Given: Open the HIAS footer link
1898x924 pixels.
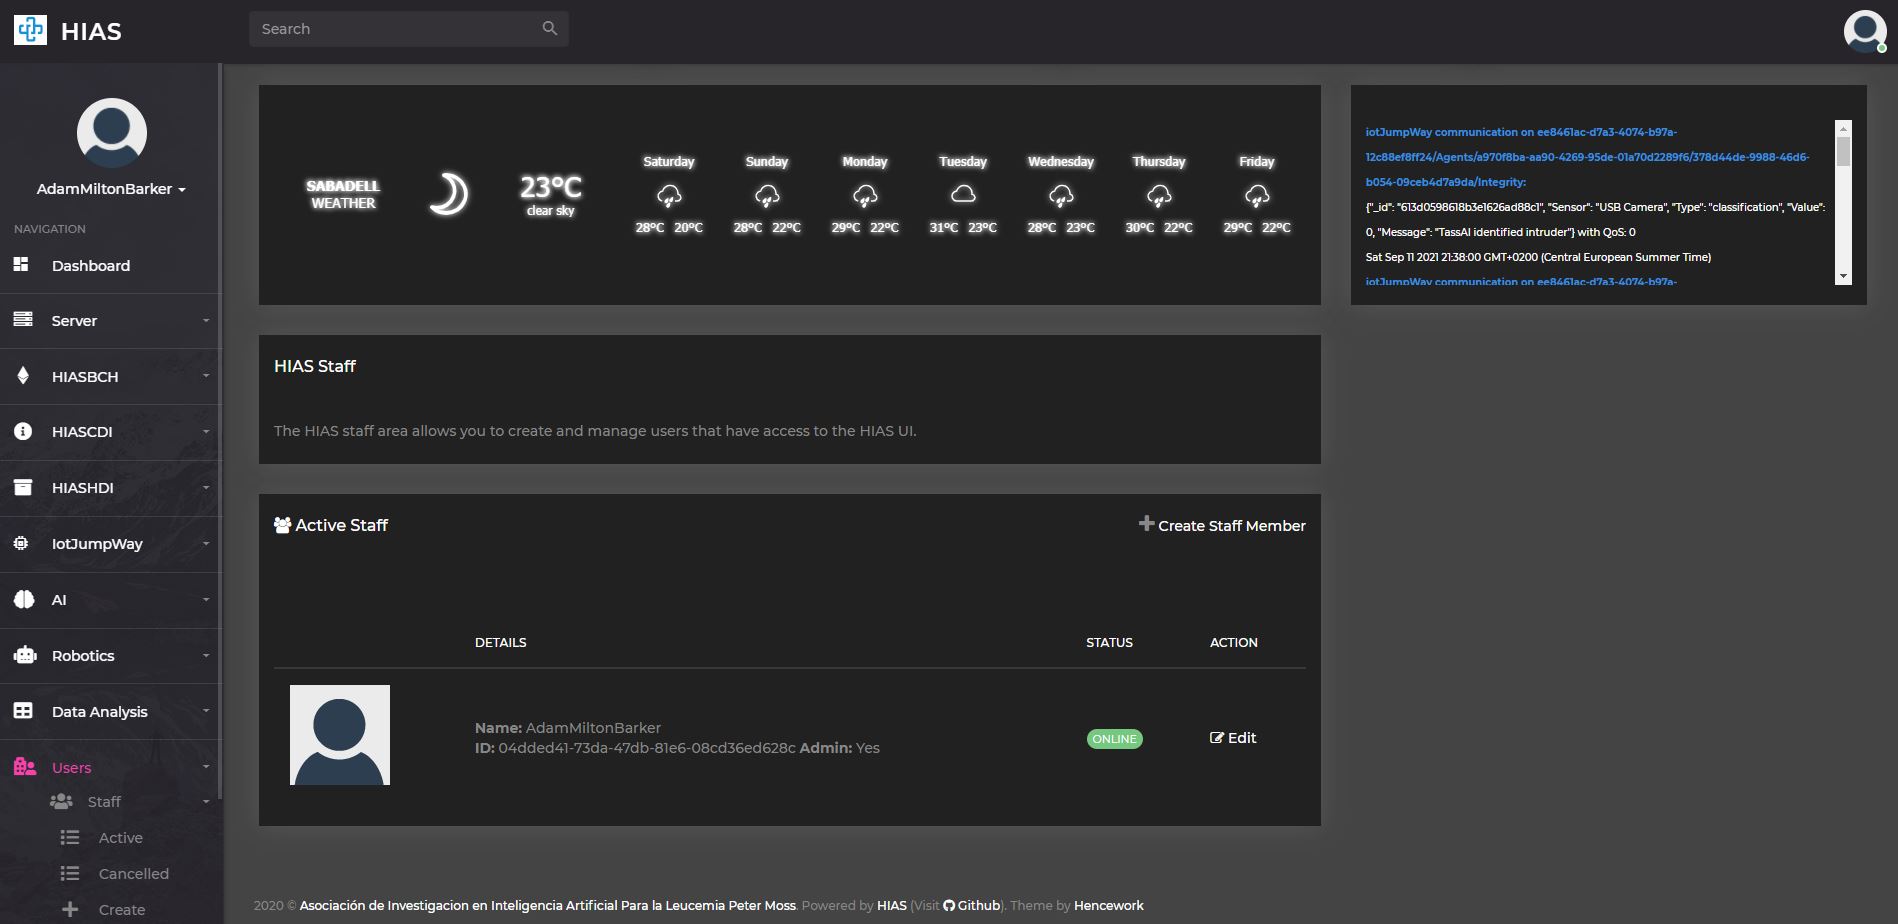Looking at the screenshot, I should tap(892, 906).
